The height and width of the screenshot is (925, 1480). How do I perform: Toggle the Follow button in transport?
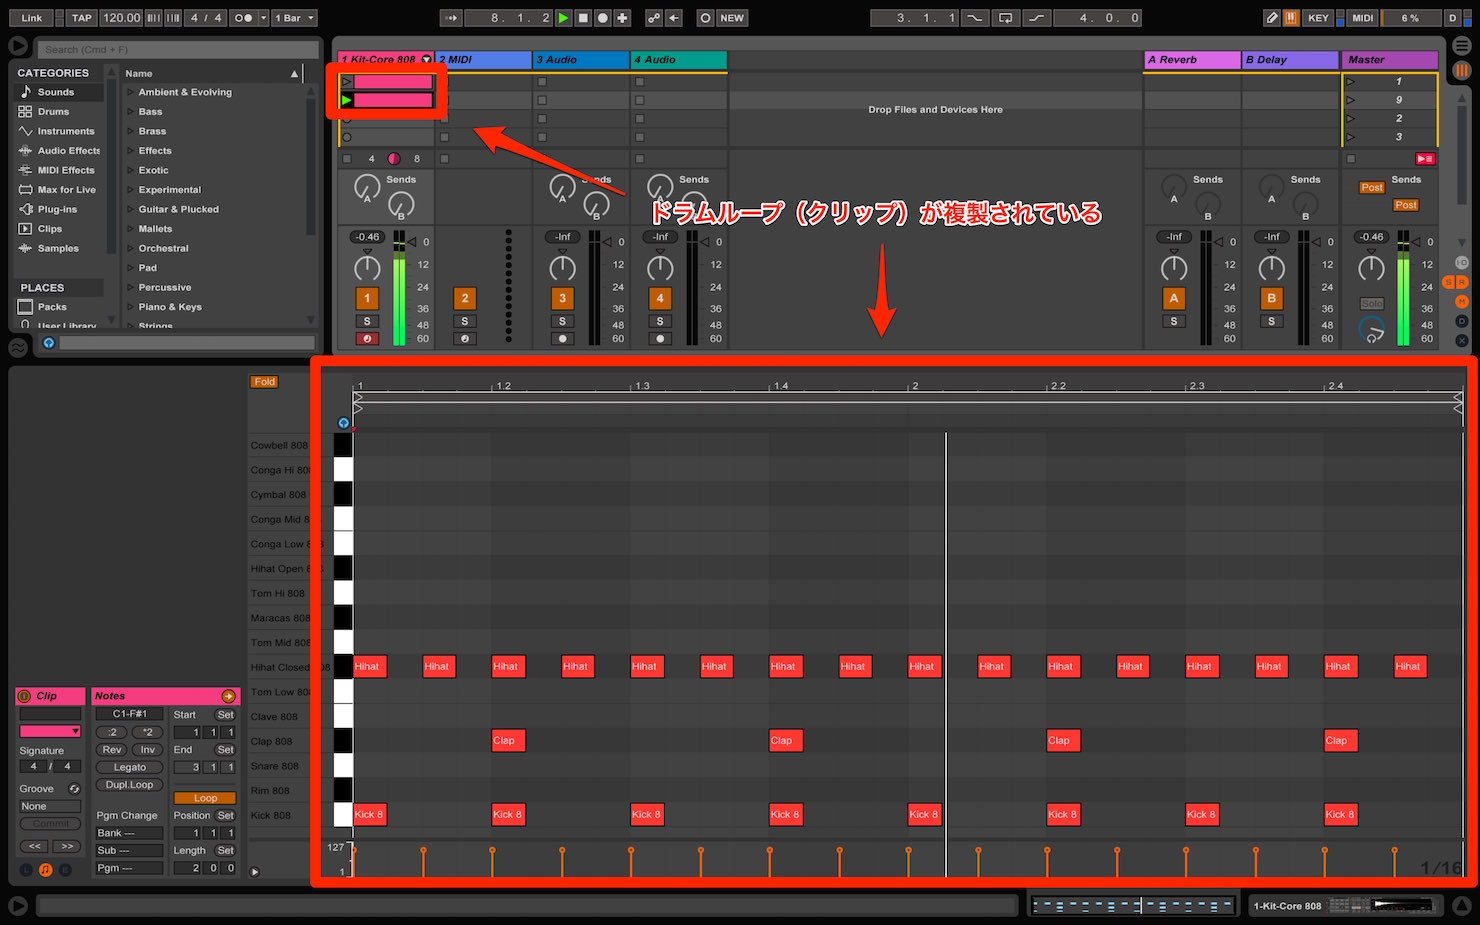coord(451,18)
